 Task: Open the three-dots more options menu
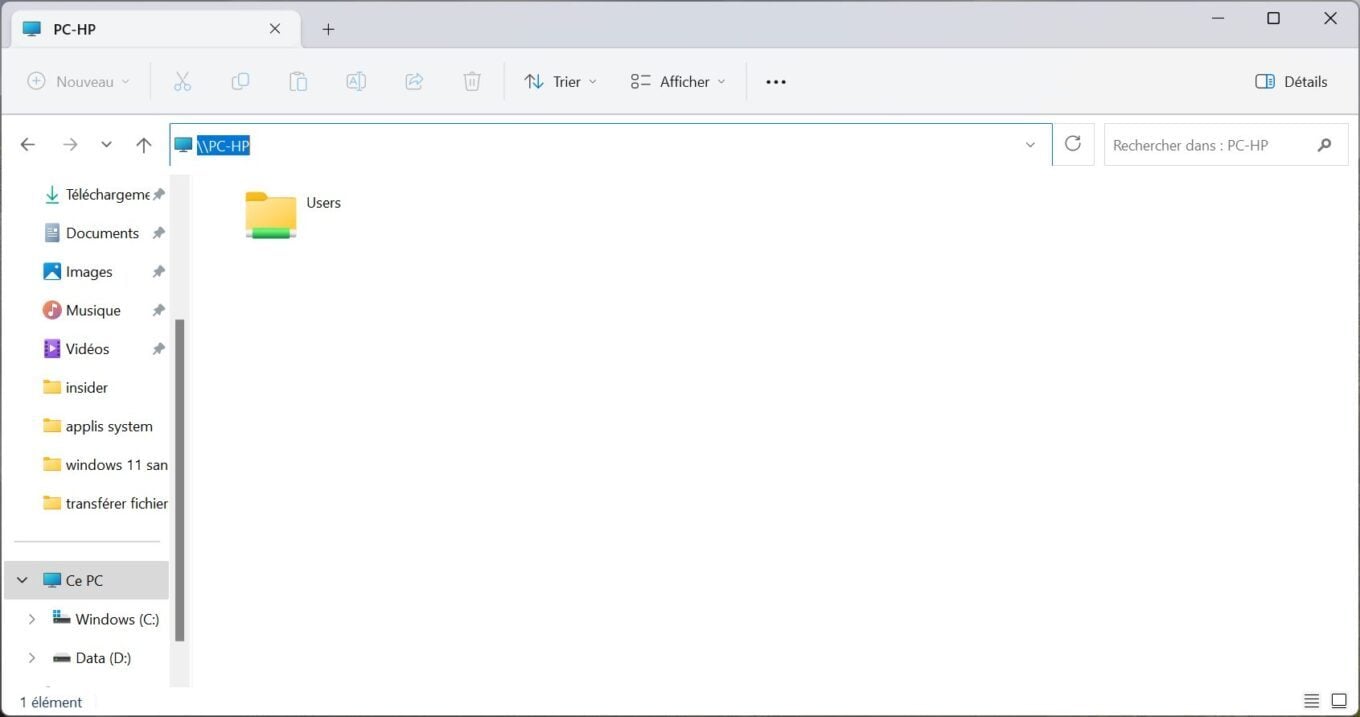point(776,82)
